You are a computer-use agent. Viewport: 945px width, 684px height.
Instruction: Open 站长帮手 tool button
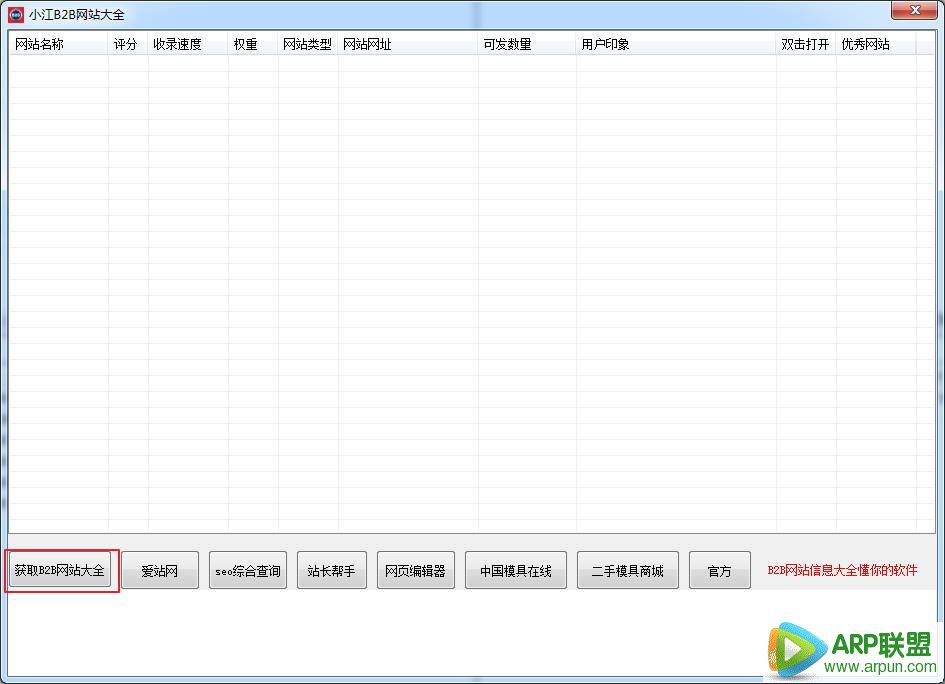(x=331, y=571)
